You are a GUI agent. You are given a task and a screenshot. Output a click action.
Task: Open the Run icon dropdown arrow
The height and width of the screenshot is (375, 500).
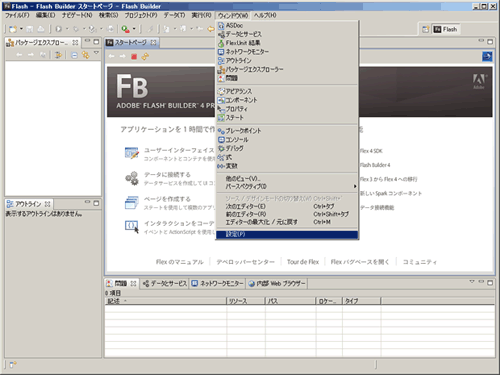(x=67, y=29)
